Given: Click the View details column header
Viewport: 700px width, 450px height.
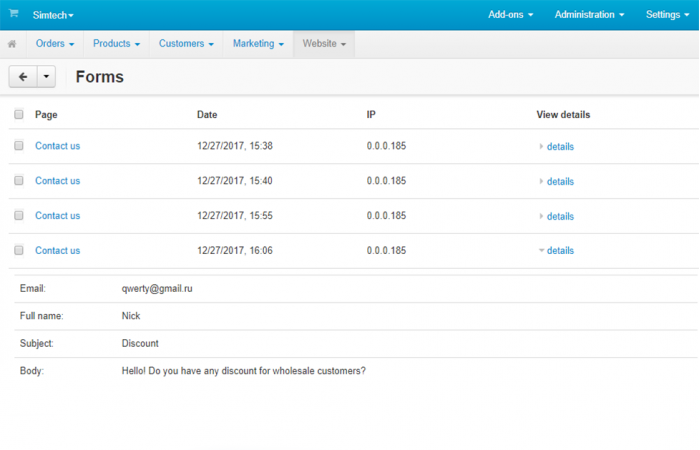Looking at the screenshot, I should click(x=563, y=115).
